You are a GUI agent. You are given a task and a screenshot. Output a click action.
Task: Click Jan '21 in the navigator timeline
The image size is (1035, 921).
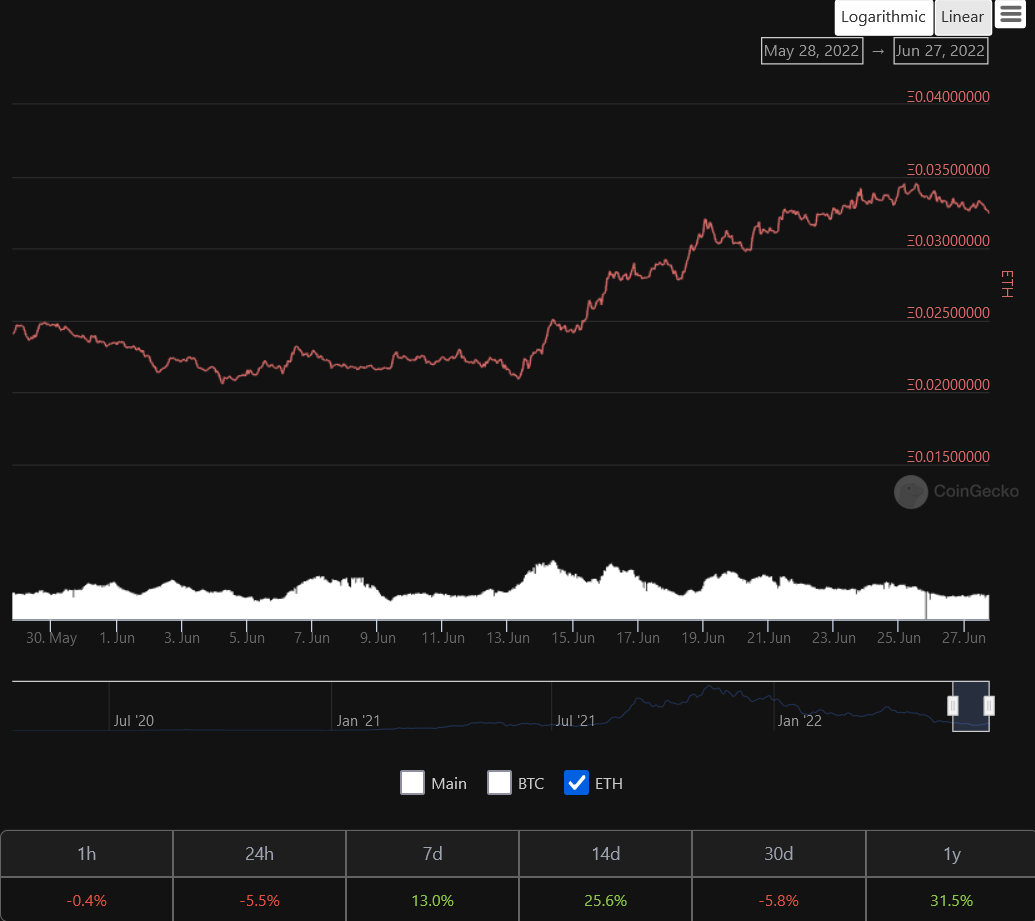pos(358,720)
